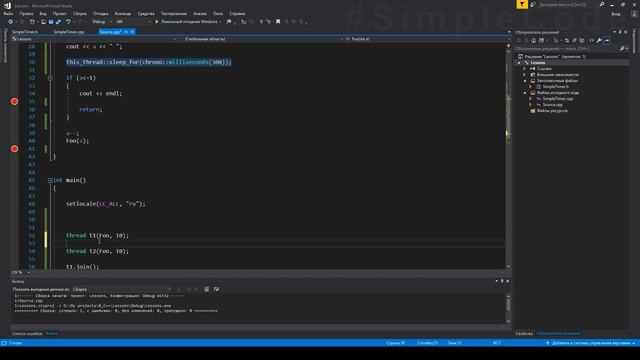This screenshot has width=640, height=360.
Task: Click the Save All toolbar icon
Action: click(58, 22)
